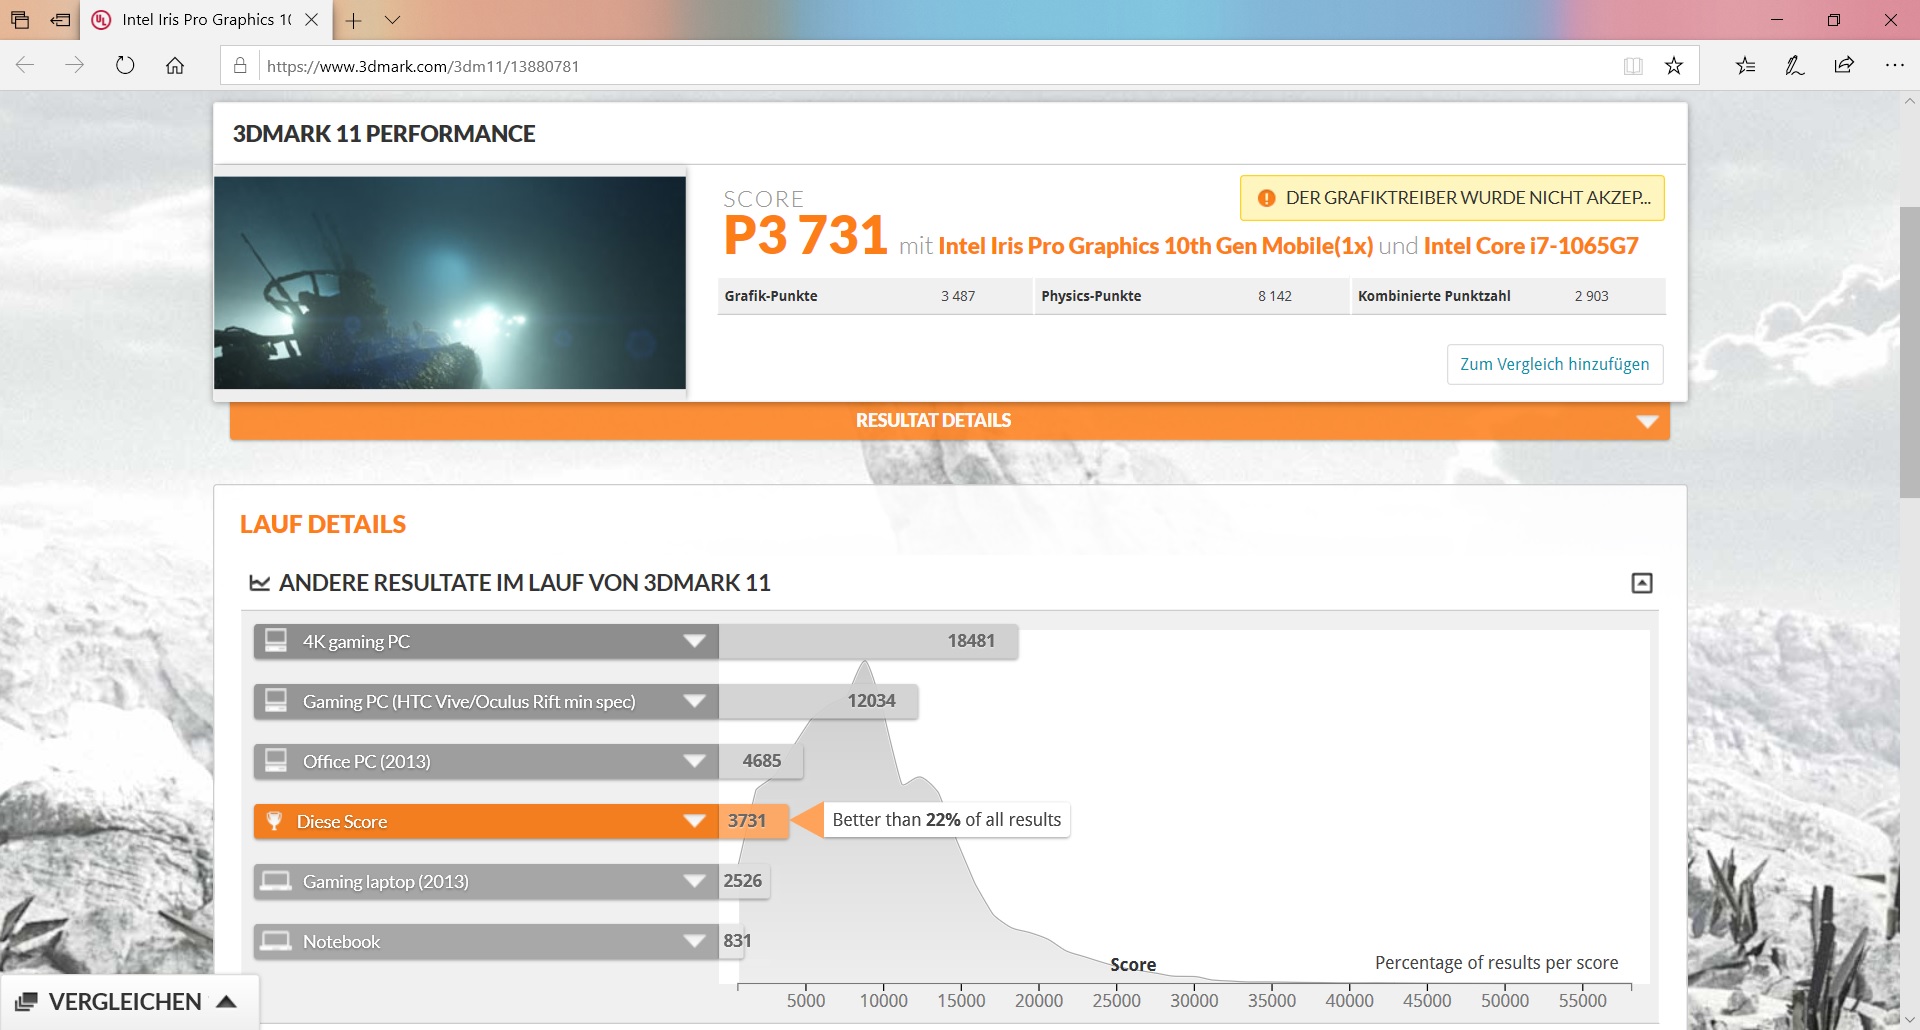Screen dimensions: 1920x1030
Task: Expand the 4K gaming PC row
Action: point(695,641)
